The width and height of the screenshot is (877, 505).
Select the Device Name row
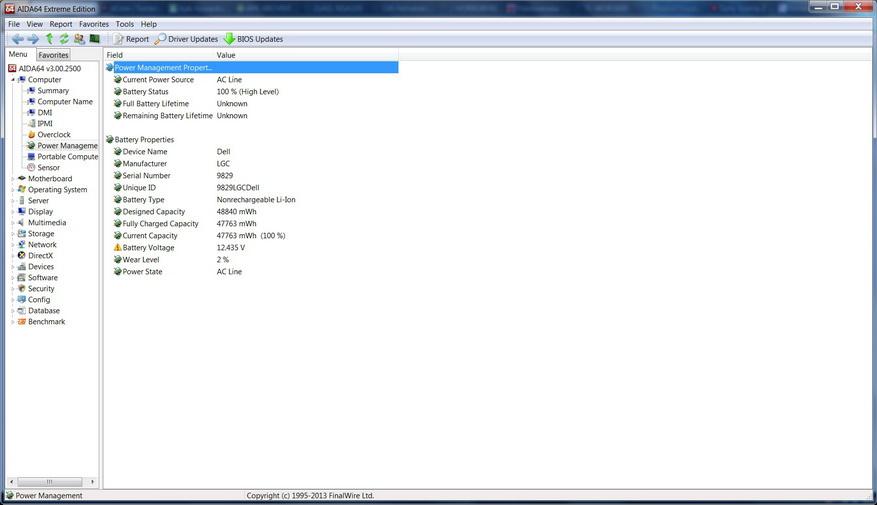[x=252, y=152]
